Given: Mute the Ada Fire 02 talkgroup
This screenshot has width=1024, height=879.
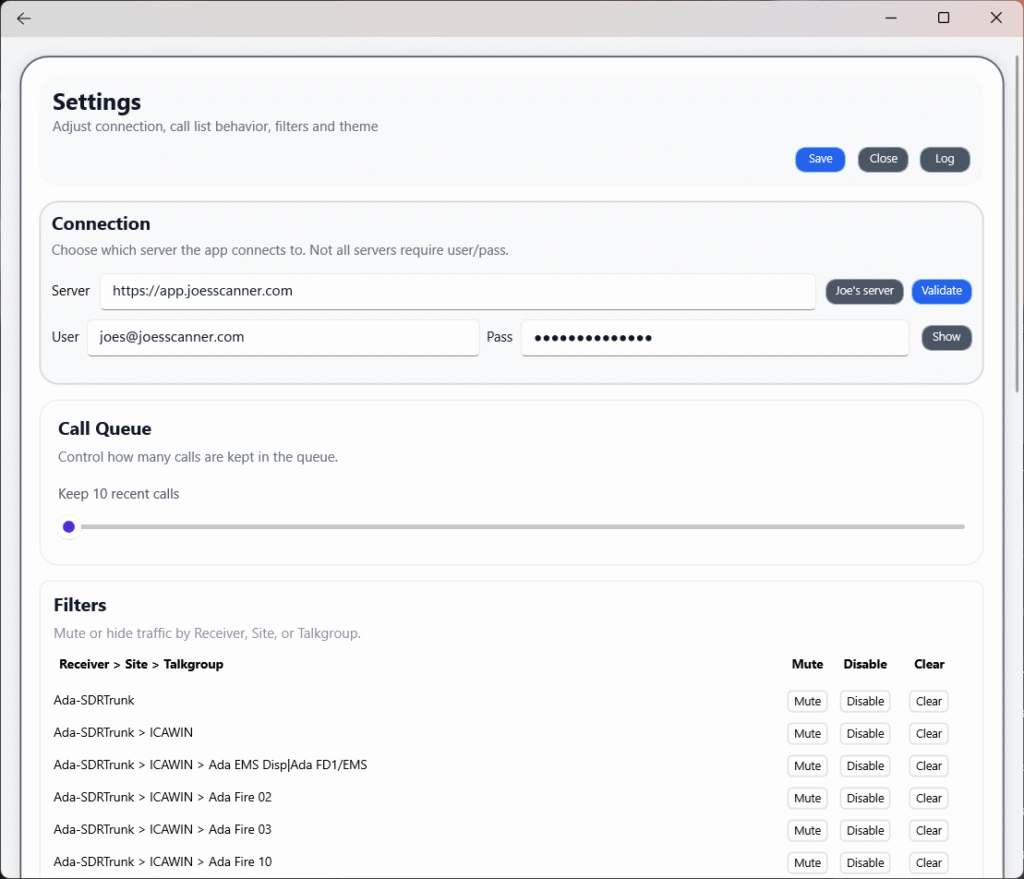Looking at the screenshot, I should tap(807, 799).
